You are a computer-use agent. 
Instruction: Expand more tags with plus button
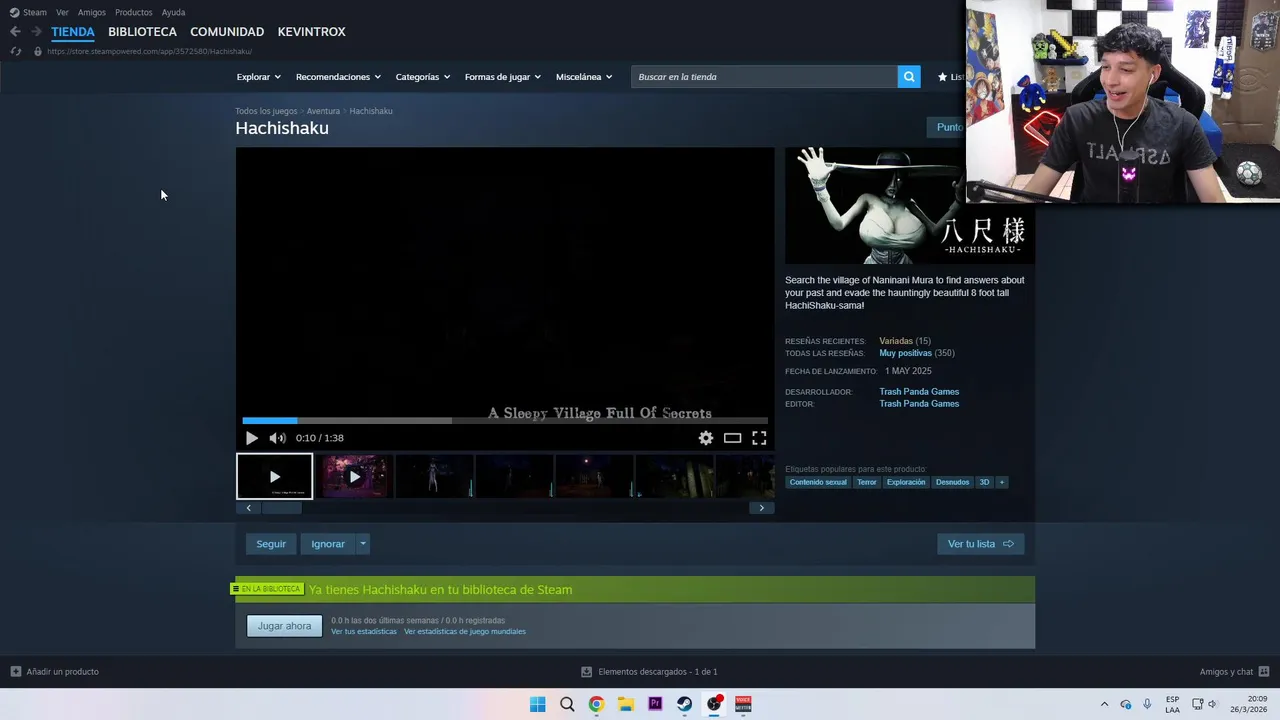1001,482
